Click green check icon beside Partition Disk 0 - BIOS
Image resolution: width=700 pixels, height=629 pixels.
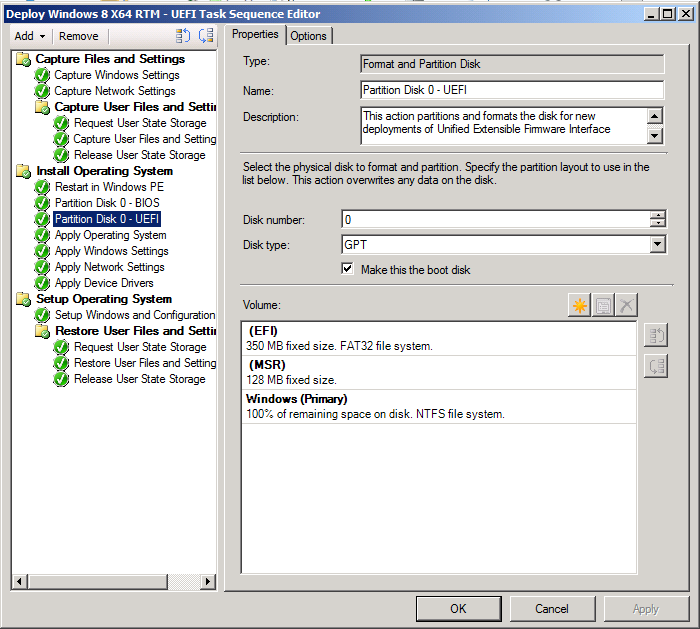(42, 203)
